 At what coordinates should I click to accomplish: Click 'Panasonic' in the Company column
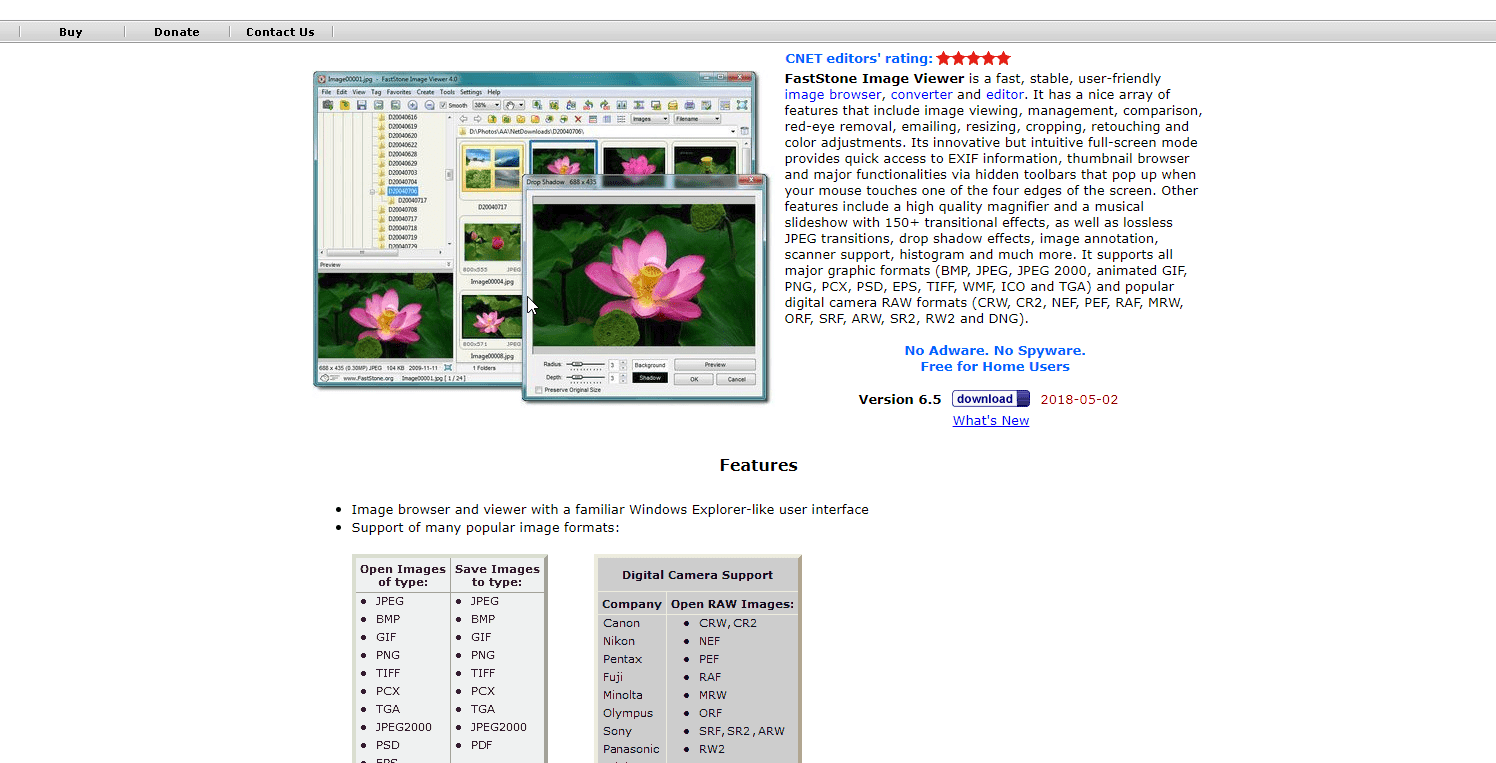click(x=630, y=749)
